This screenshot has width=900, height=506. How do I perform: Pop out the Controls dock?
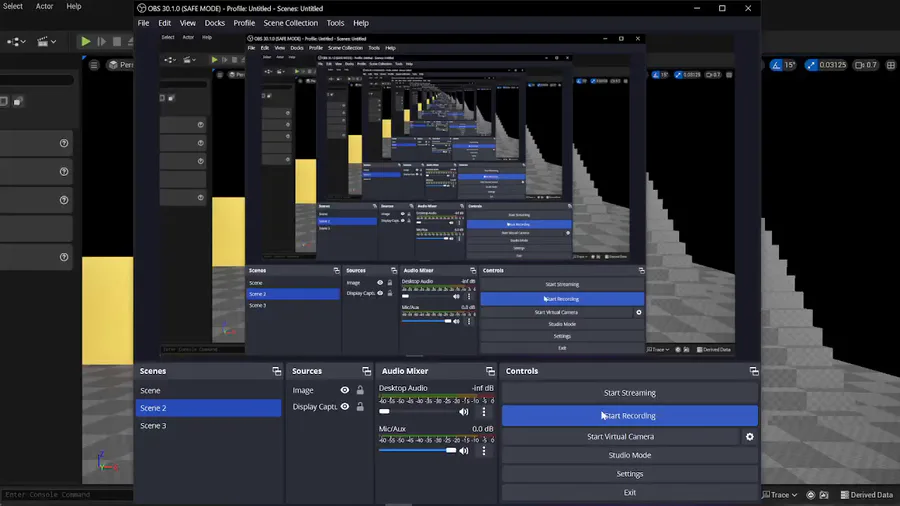[x=754, y=371]
